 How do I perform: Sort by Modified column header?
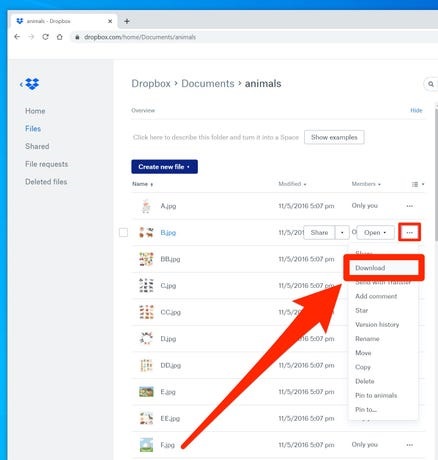pyautogui.click(x=292, y=184)
